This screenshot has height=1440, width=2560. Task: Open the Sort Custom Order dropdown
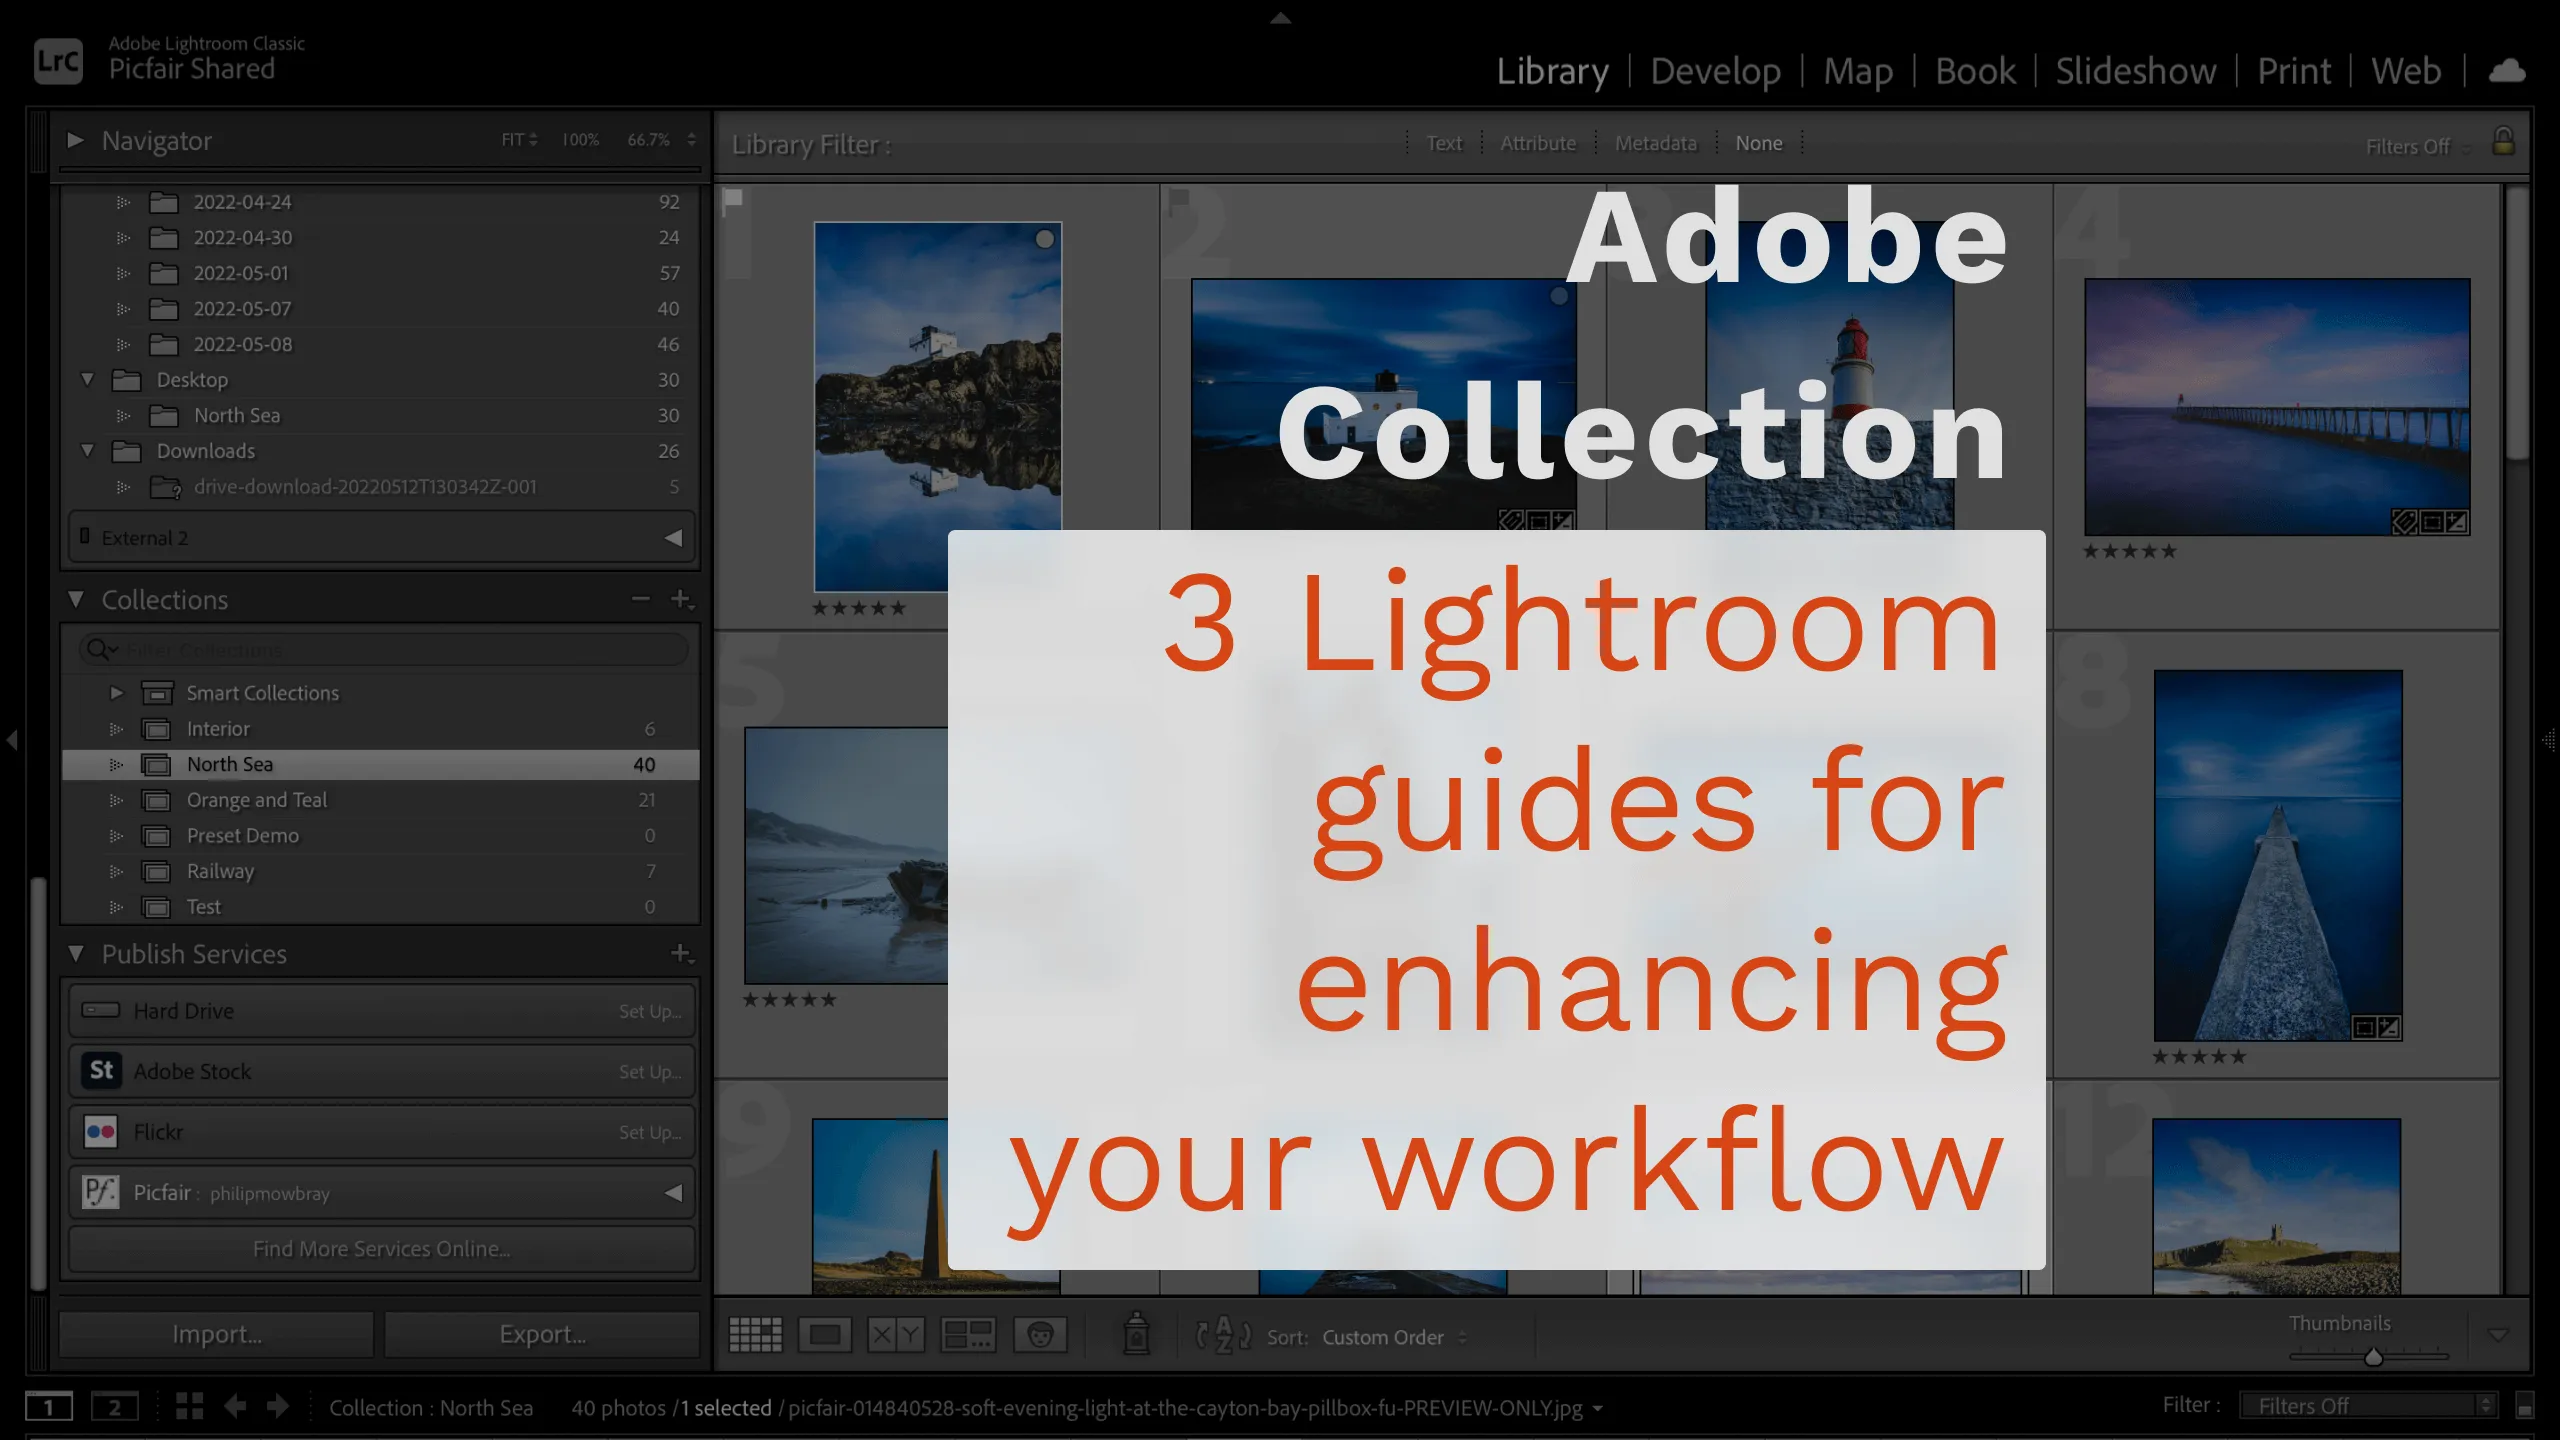click(1394, 1337)
